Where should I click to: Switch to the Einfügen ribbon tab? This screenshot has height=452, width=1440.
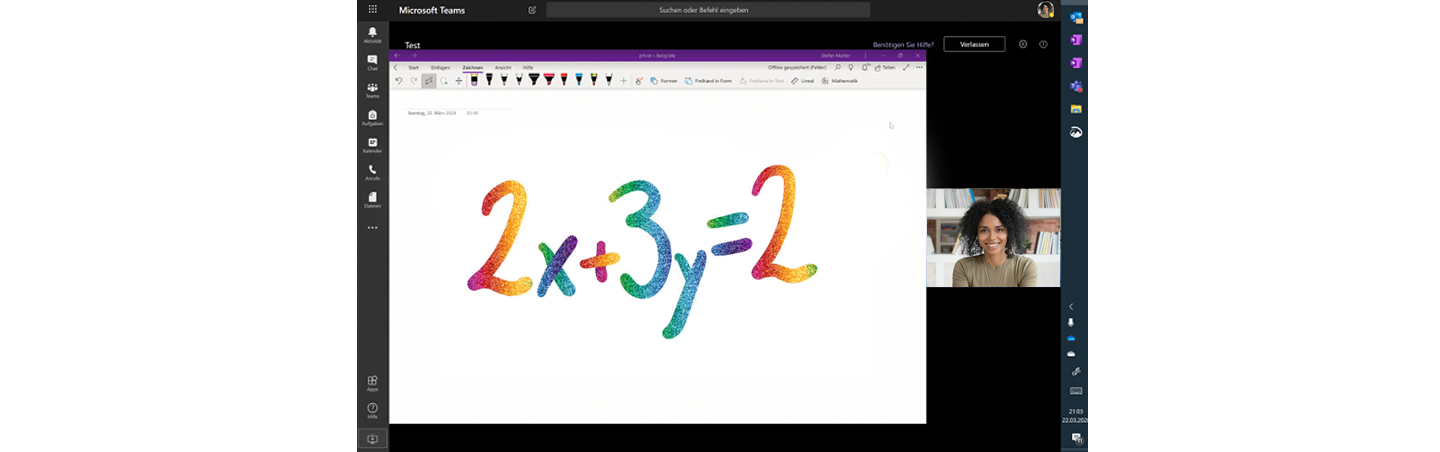(x=440, y=67)
